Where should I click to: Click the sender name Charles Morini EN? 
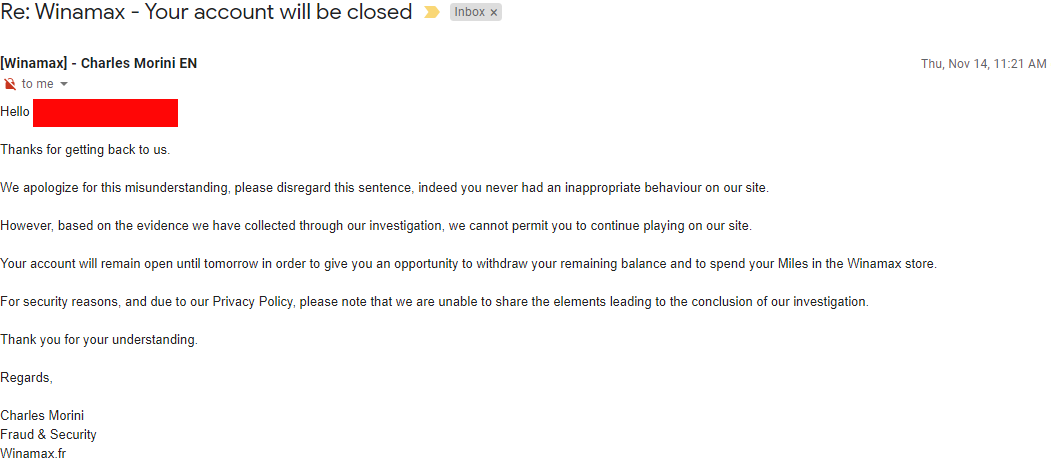[98, 63]
